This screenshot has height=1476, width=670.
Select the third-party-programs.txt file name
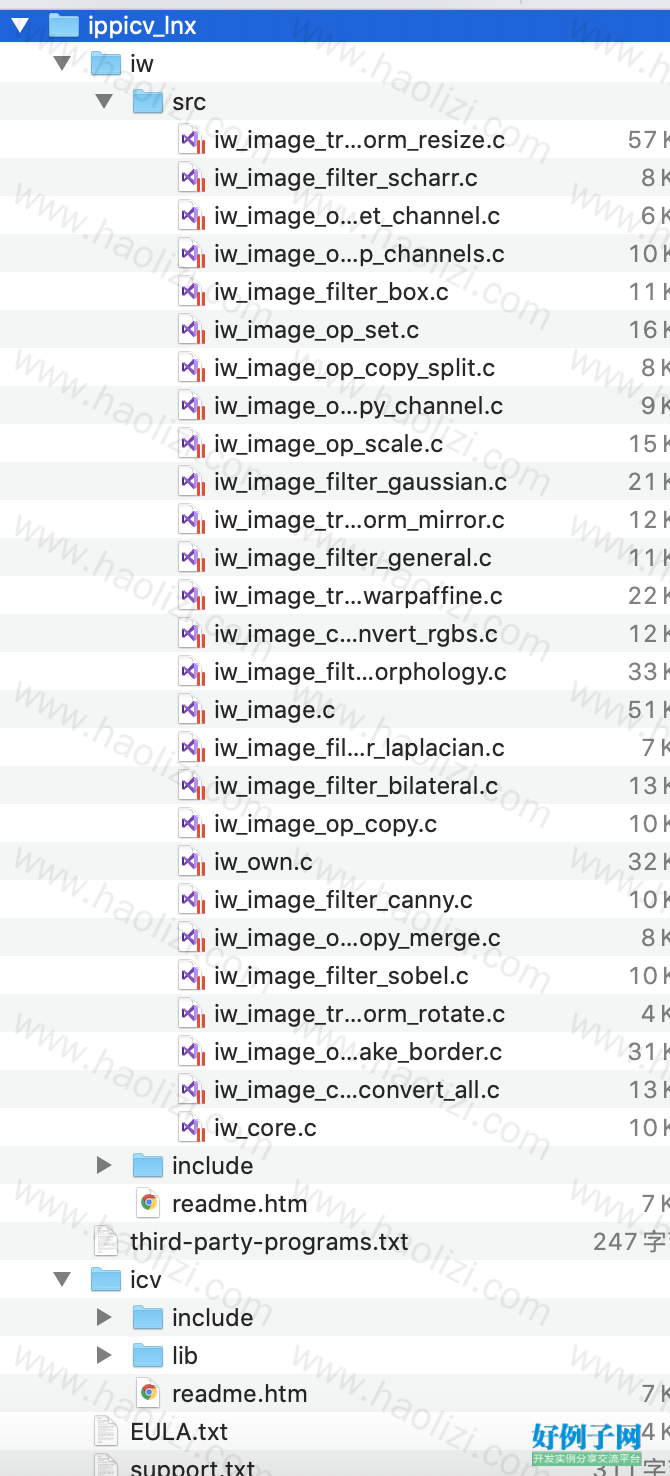coord(269,1242)
